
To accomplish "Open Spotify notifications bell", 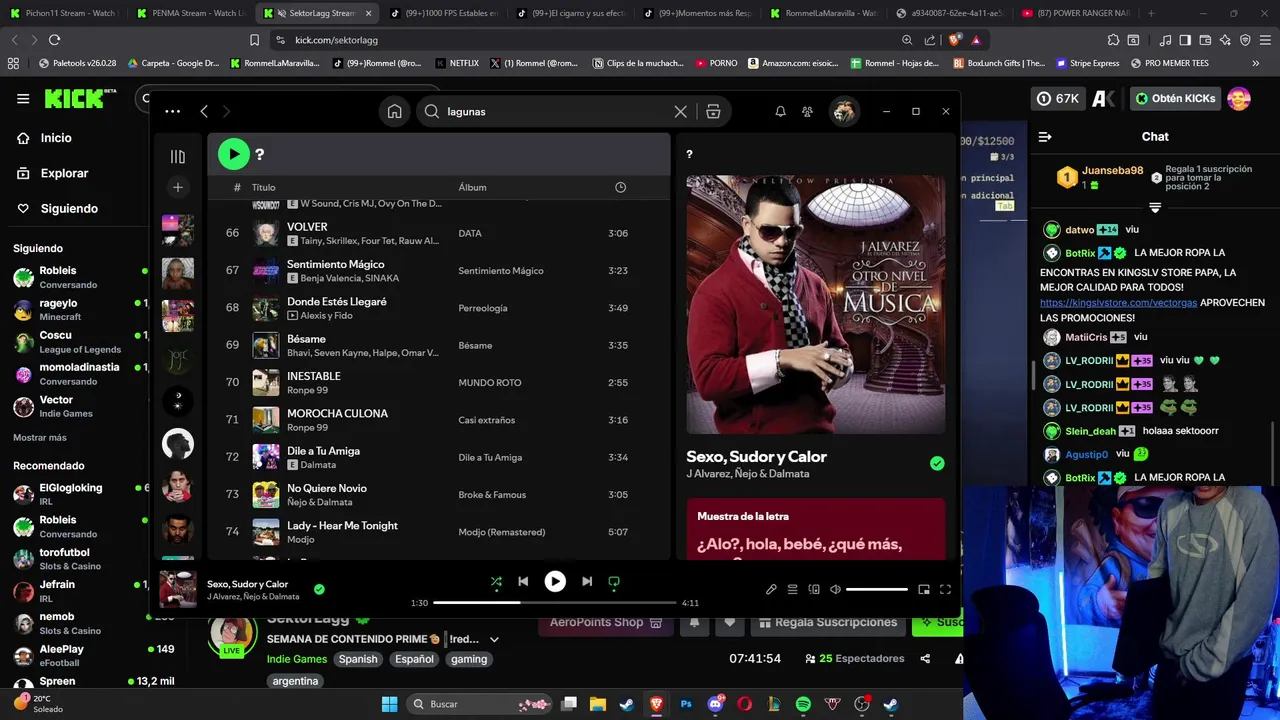I will 780,112.
